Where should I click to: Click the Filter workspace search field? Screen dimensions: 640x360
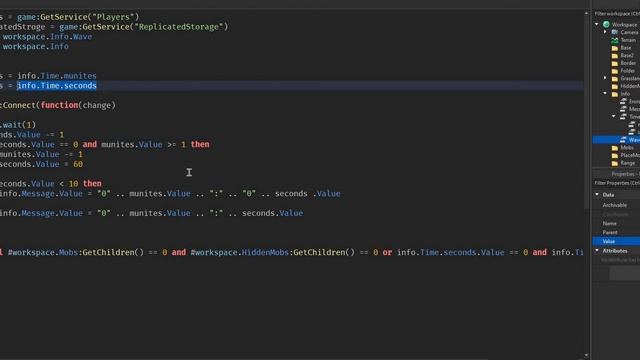tap(616, 14)
